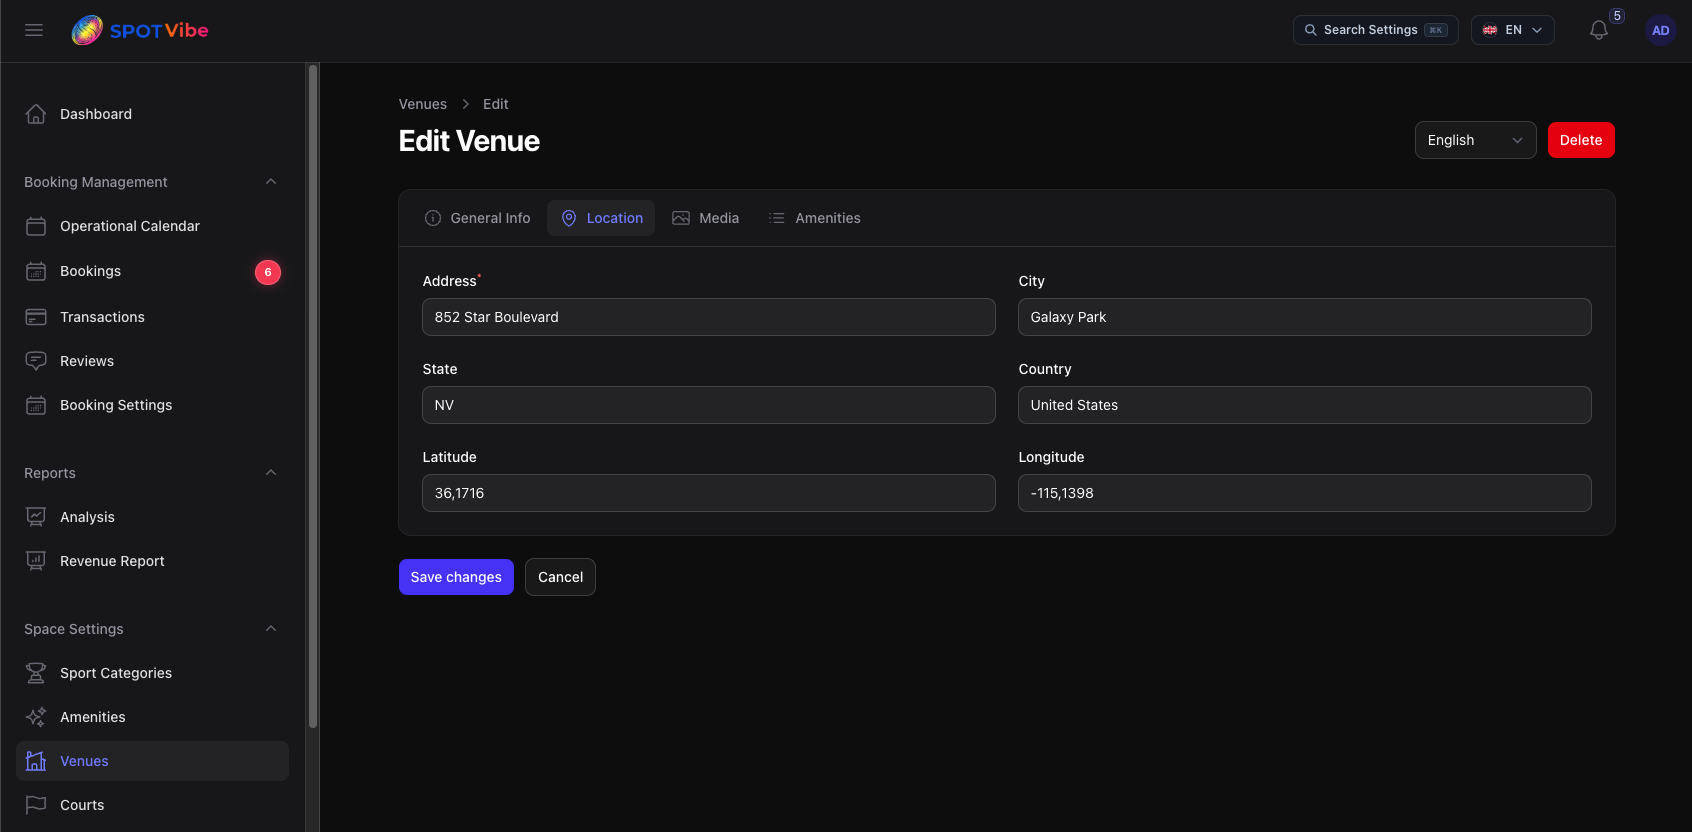This screenshot has height=832, width=1692.
Task: Click the Transactions card icon
Action: pos(36,317)
